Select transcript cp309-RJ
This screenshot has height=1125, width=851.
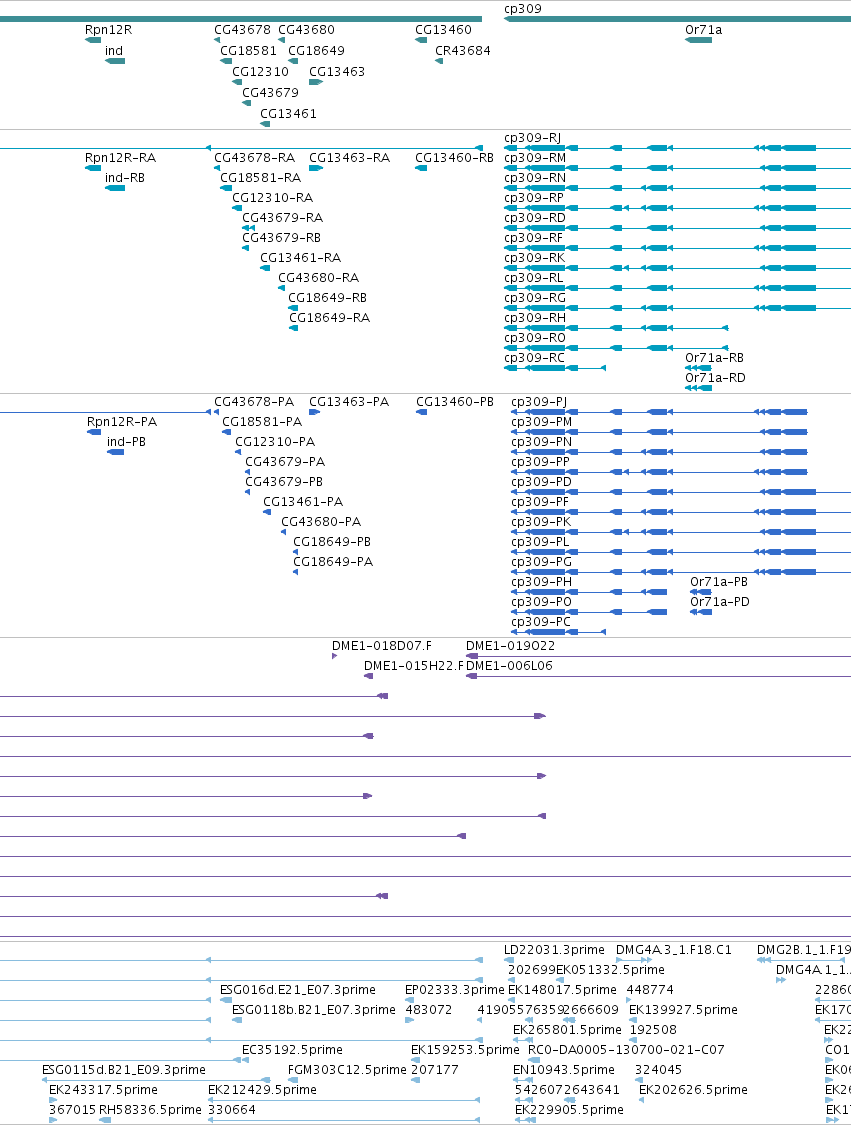(532, 138)
